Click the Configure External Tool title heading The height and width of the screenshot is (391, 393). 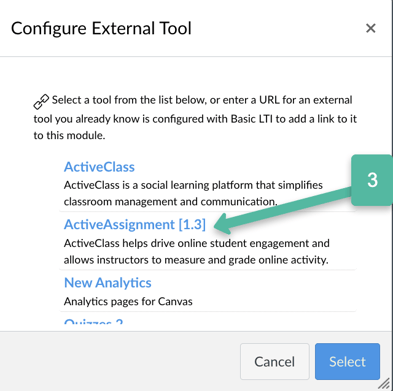[101, 28]
